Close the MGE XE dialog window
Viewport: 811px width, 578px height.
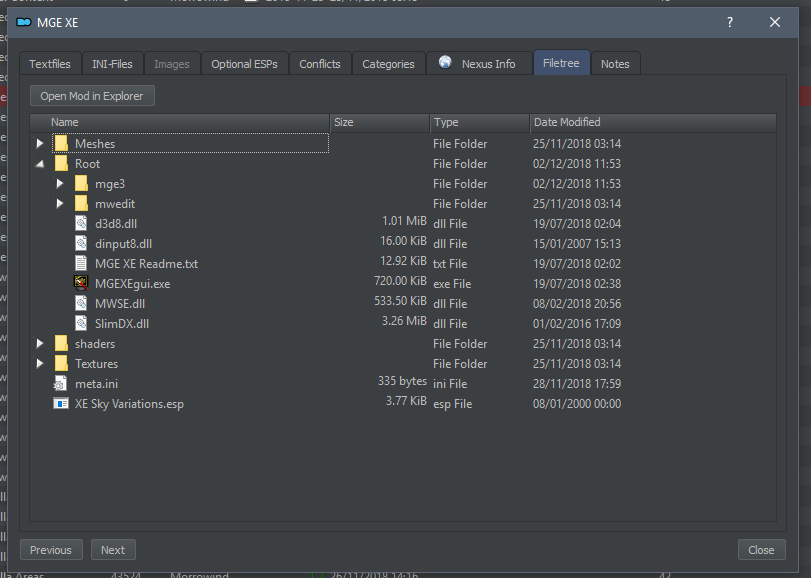coord(775,22)
